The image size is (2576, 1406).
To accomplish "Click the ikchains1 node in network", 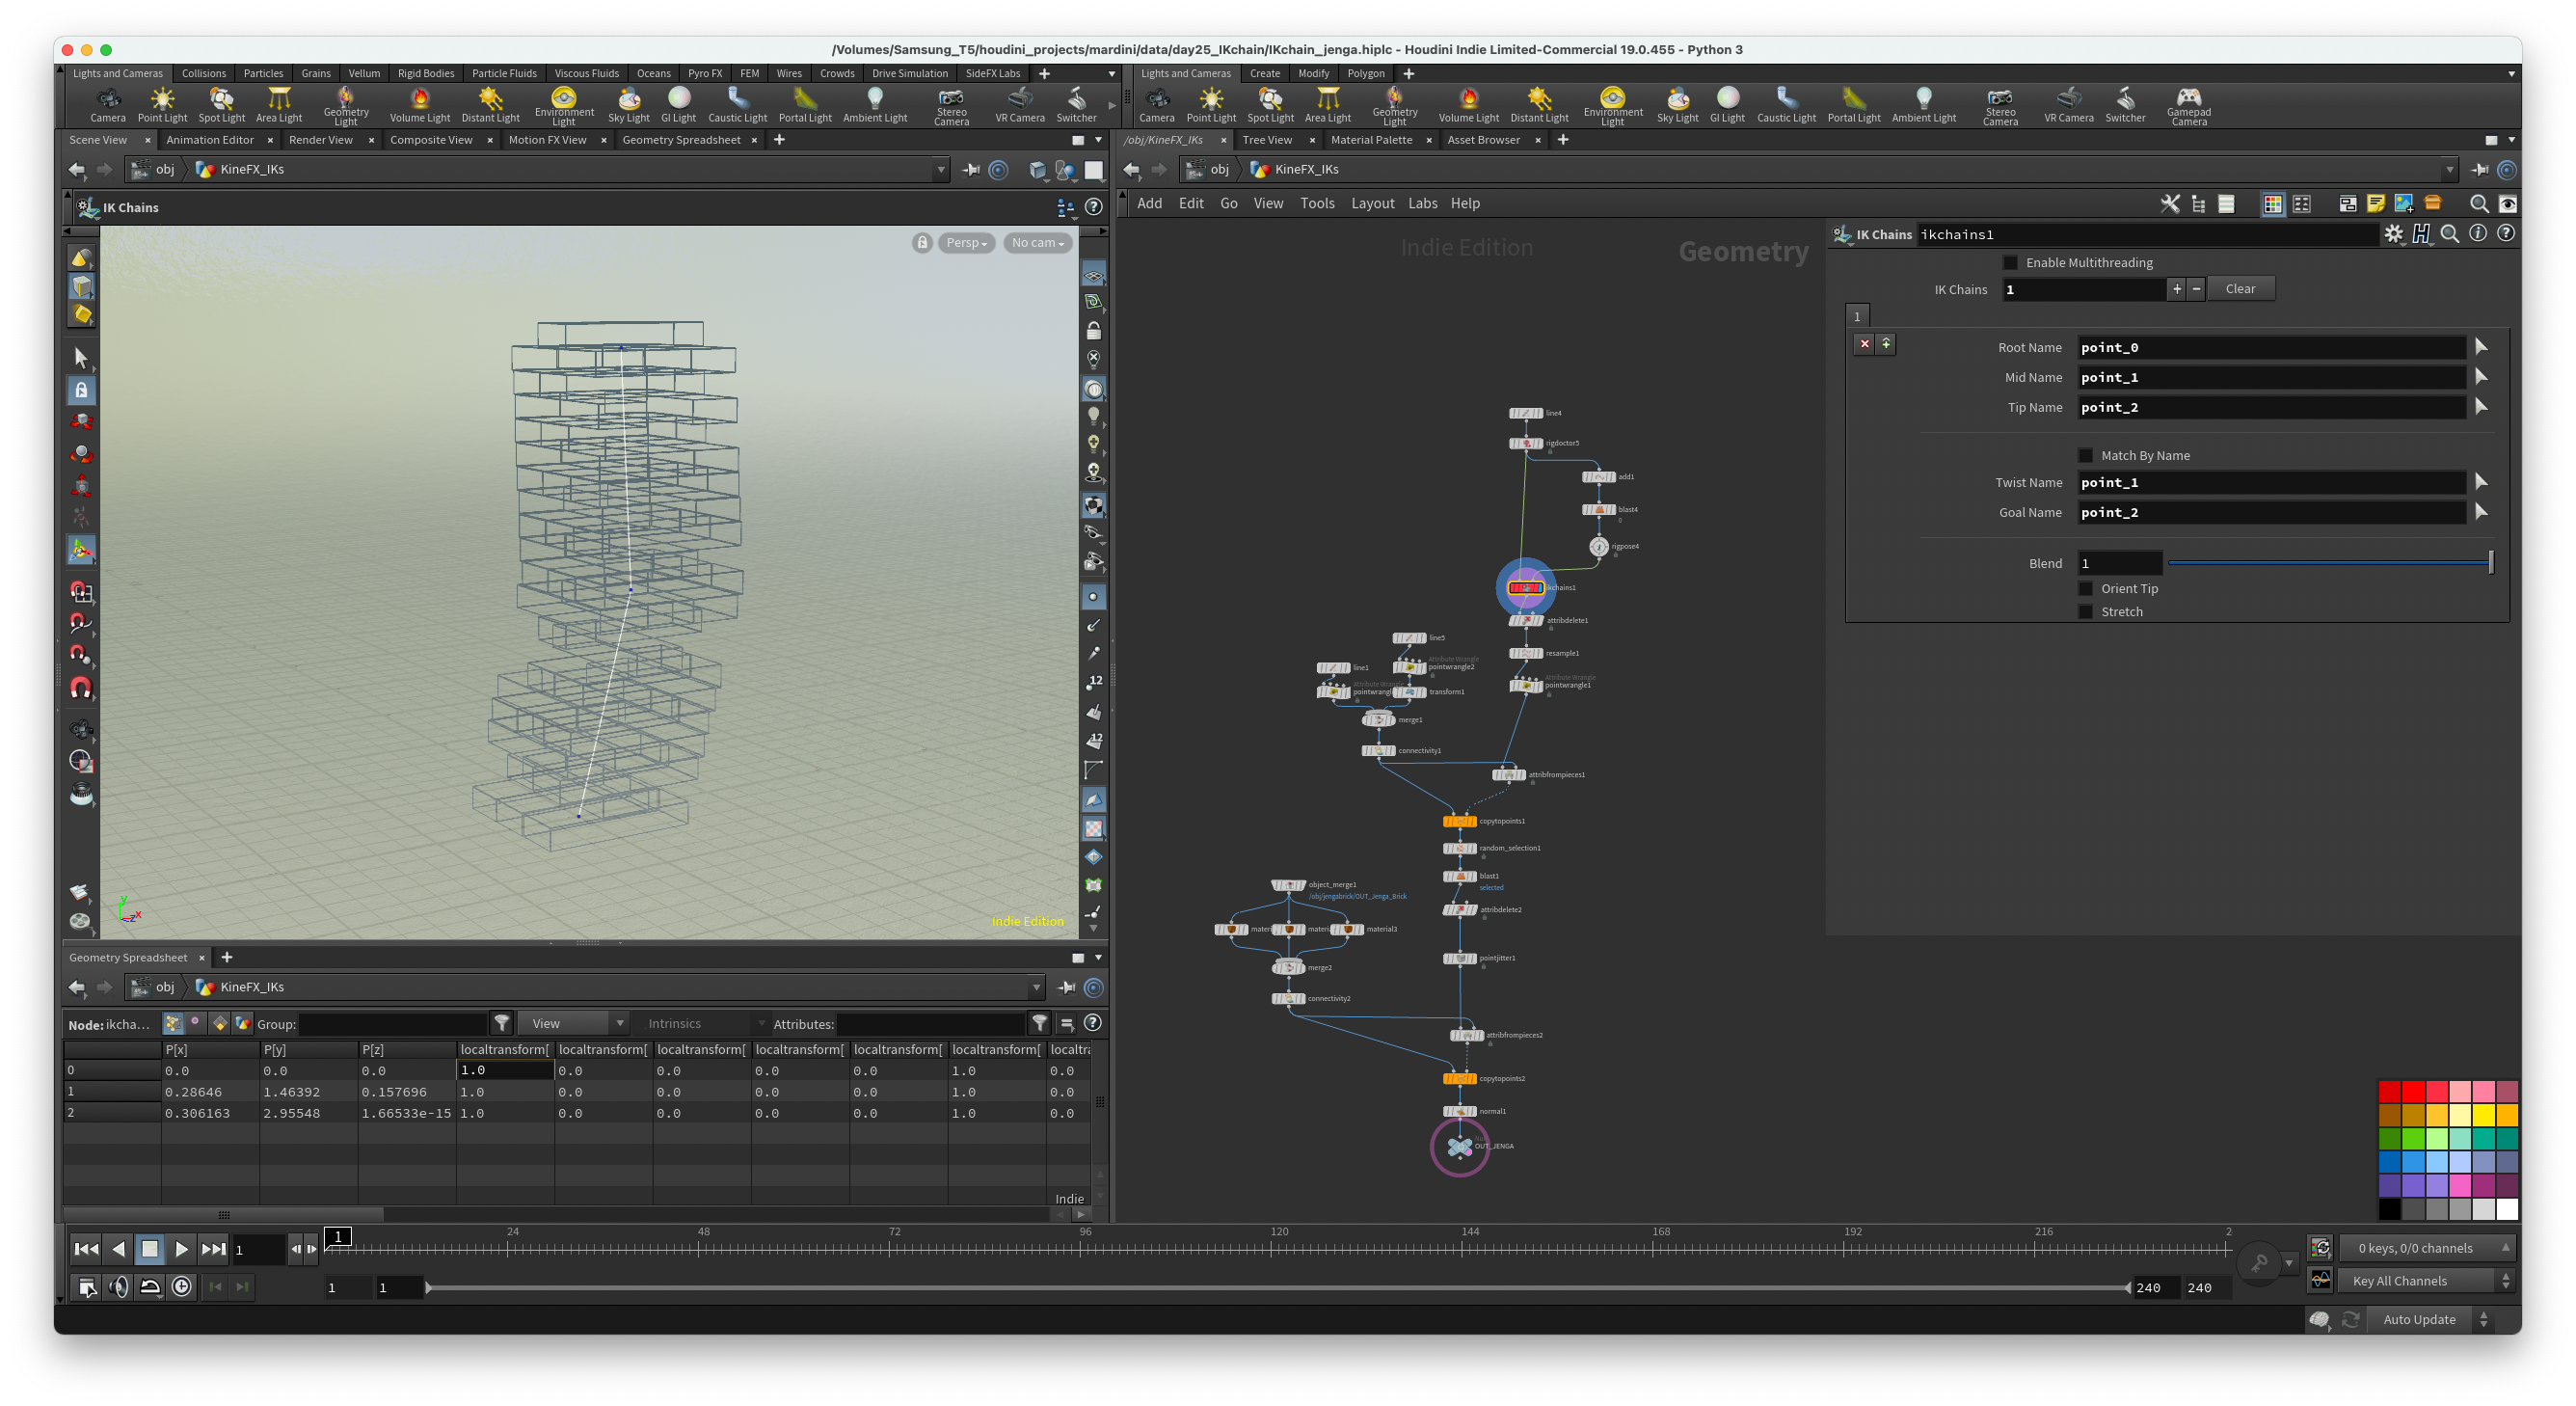I will pos(1525,588).
